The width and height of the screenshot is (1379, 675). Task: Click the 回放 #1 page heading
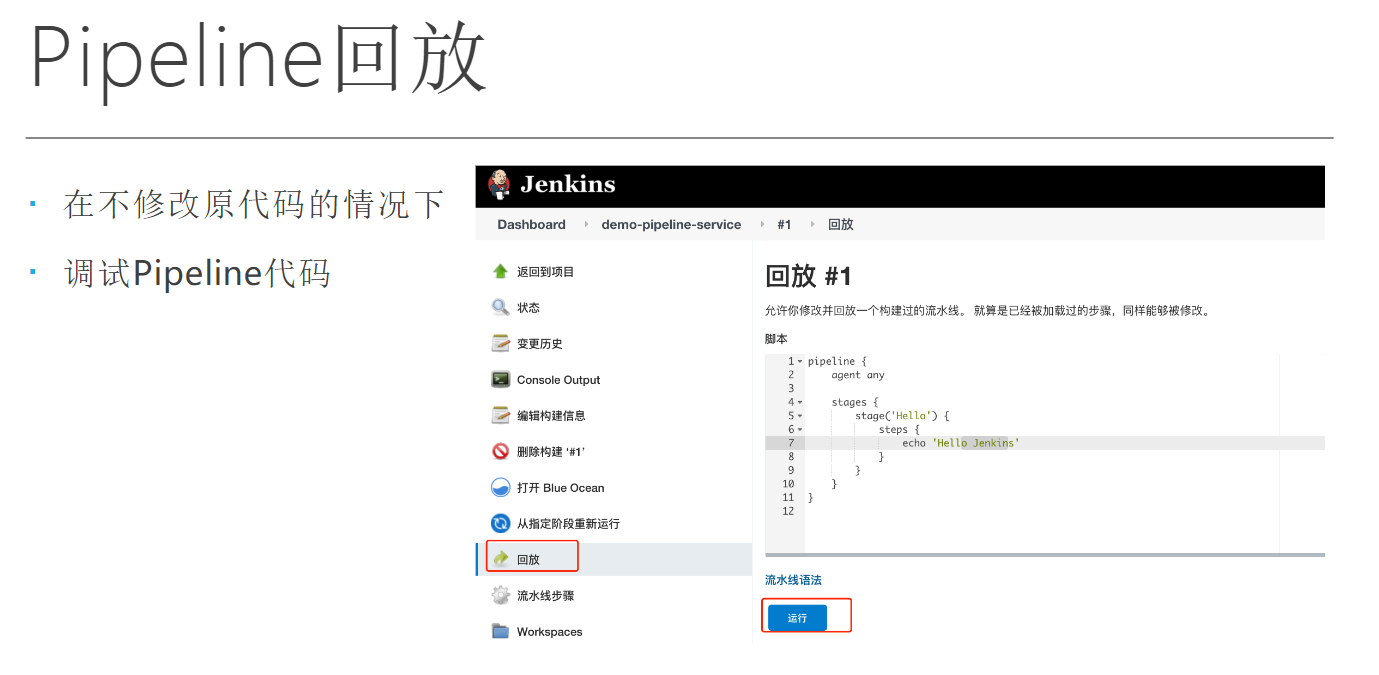[808, 276]
